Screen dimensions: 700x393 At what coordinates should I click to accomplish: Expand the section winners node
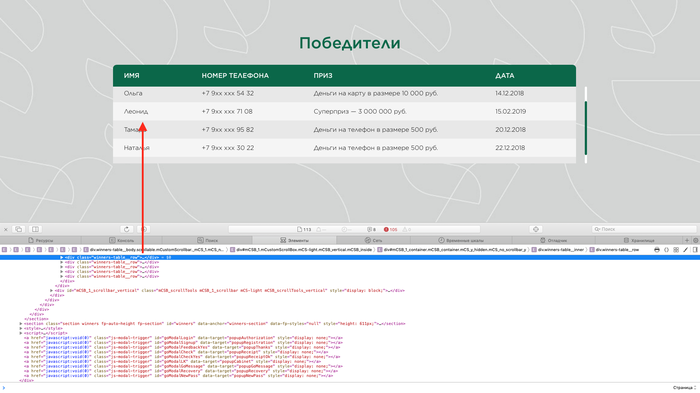pyautogui.click(x=21, y=324)
